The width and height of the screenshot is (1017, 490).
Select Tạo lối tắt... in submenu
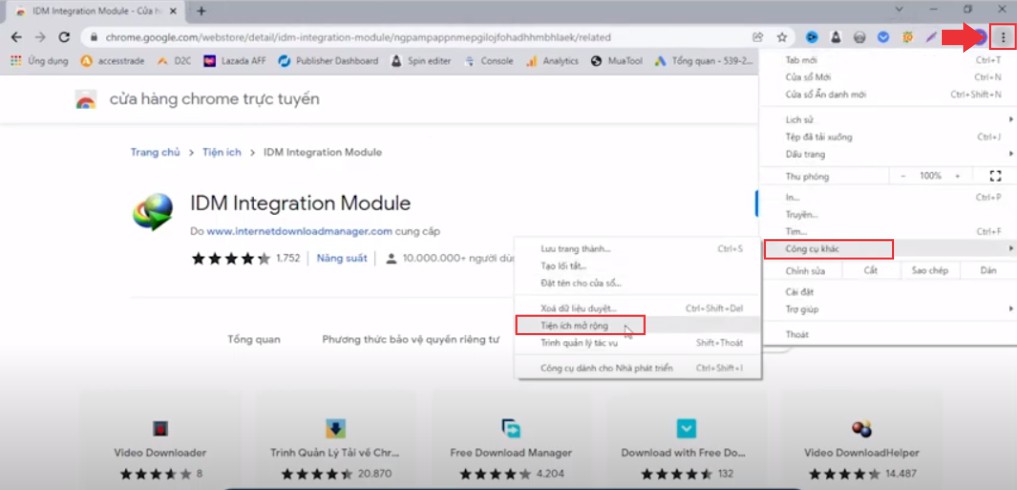[638, 266]
